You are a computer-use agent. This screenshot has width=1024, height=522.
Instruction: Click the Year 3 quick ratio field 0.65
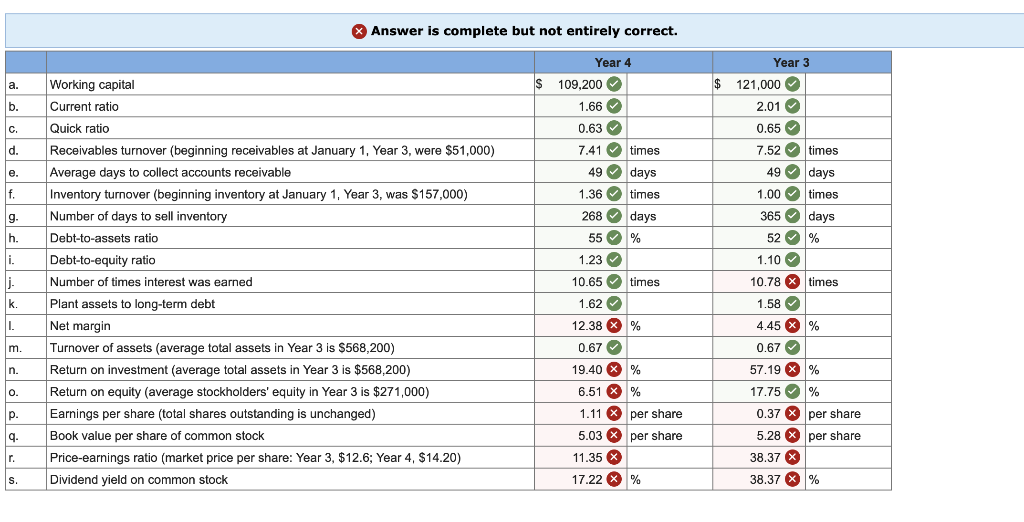[x=760, y=128]
